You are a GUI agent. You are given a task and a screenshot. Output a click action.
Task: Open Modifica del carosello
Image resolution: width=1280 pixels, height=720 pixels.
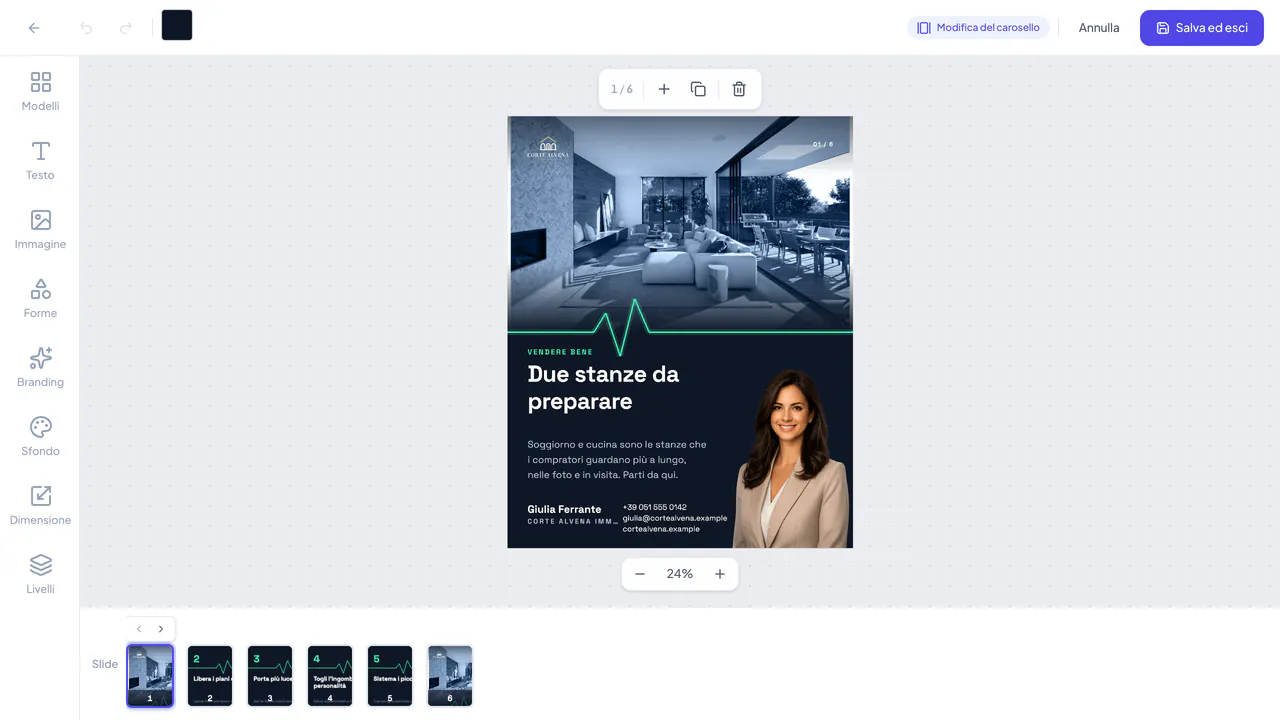pos(978,28)
